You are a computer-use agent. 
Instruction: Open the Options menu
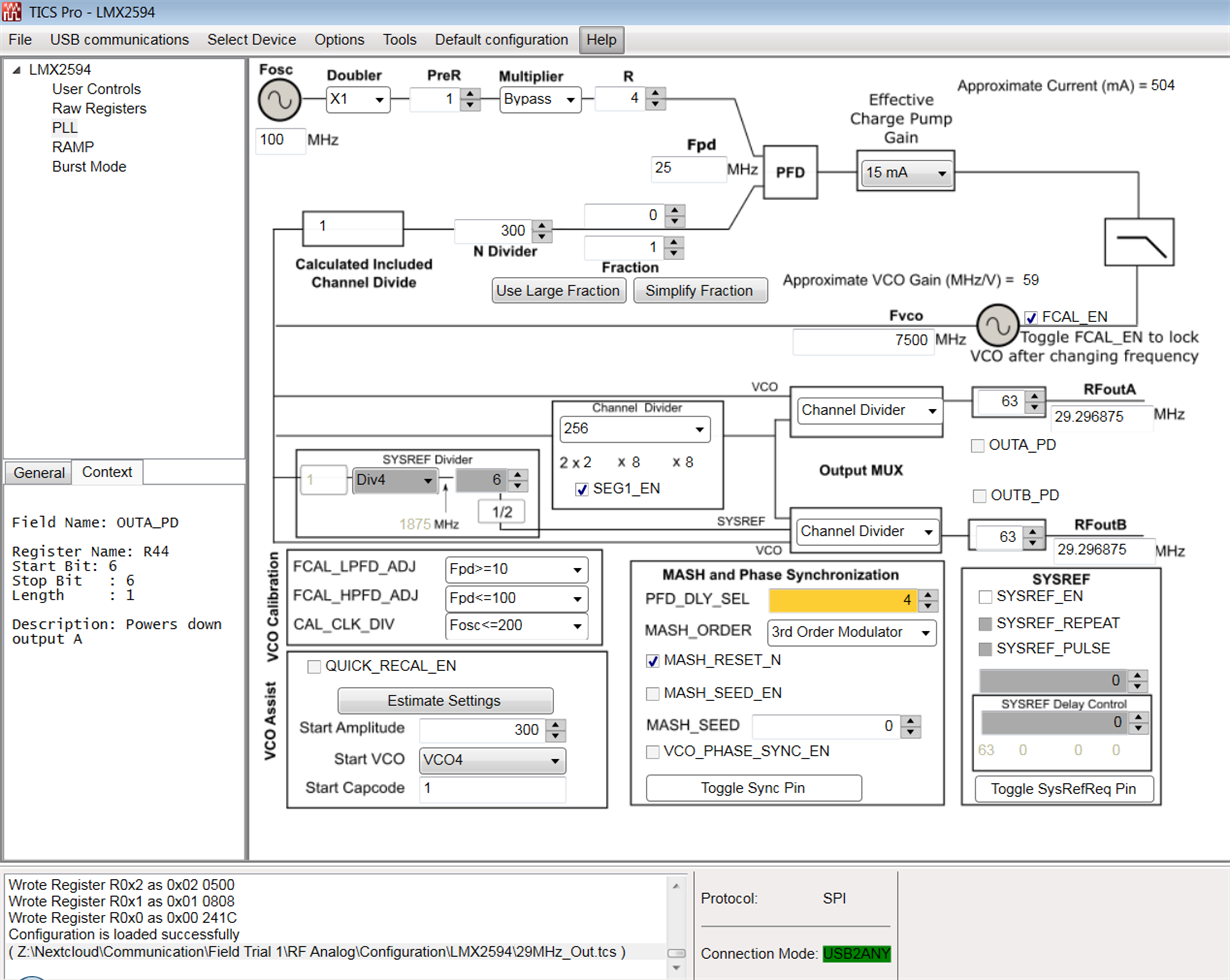coord(340,40)
